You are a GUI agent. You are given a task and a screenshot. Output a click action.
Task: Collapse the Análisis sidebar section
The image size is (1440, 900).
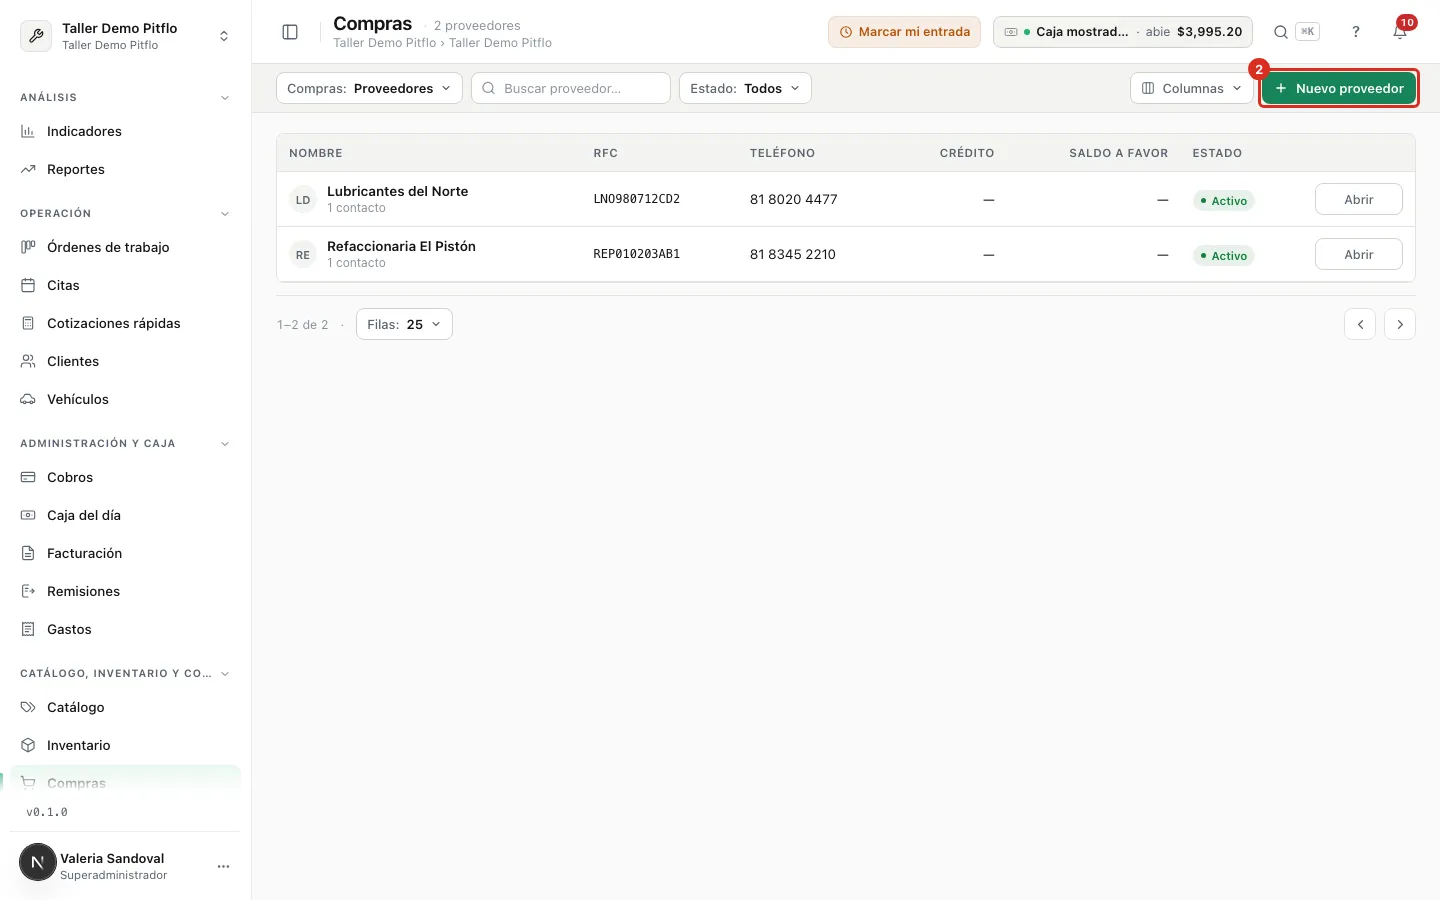tap(225, 98)
